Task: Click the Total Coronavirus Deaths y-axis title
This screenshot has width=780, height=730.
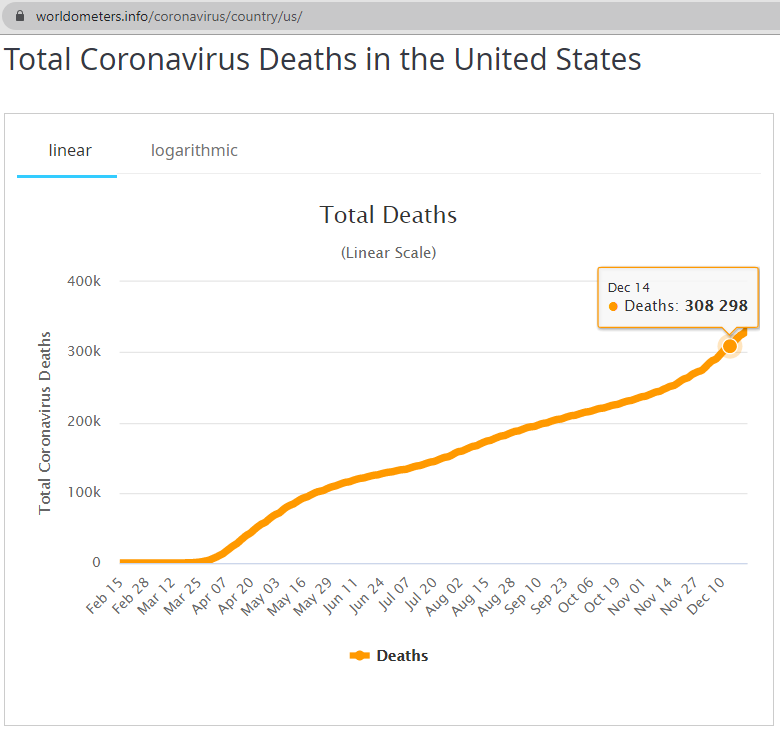Action: [45, 422]
